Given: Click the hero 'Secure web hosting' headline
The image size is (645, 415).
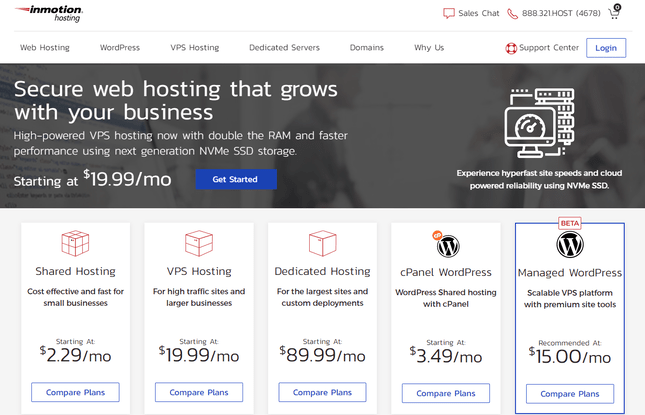Looking at the screenshot, I should point(176,101).
